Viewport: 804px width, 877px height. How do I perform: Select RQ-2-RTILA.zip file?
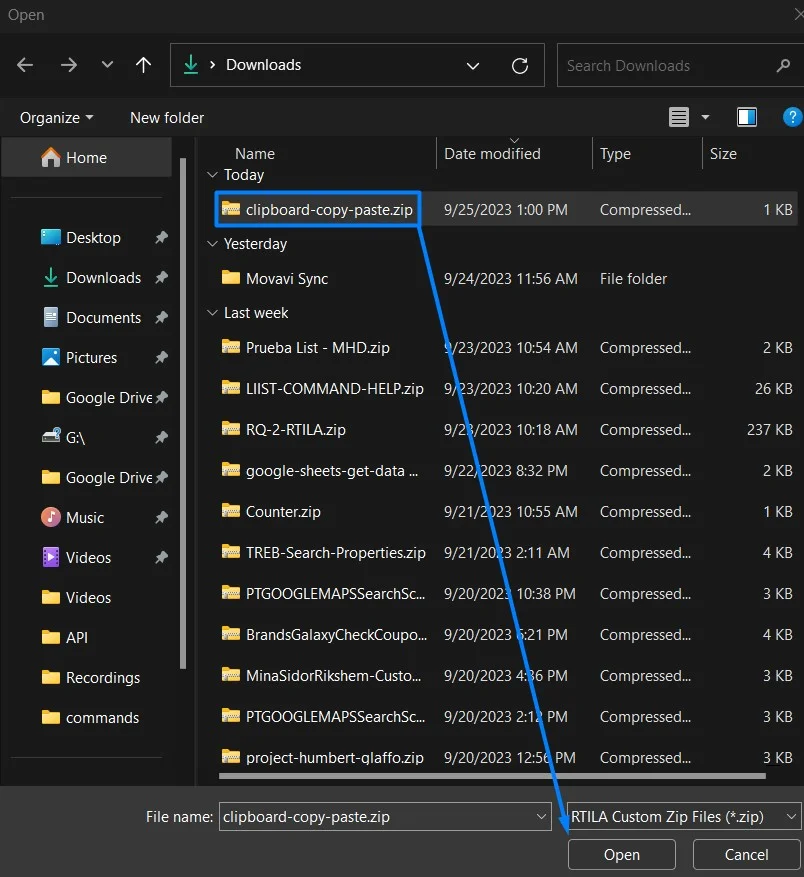pos(295,430)
